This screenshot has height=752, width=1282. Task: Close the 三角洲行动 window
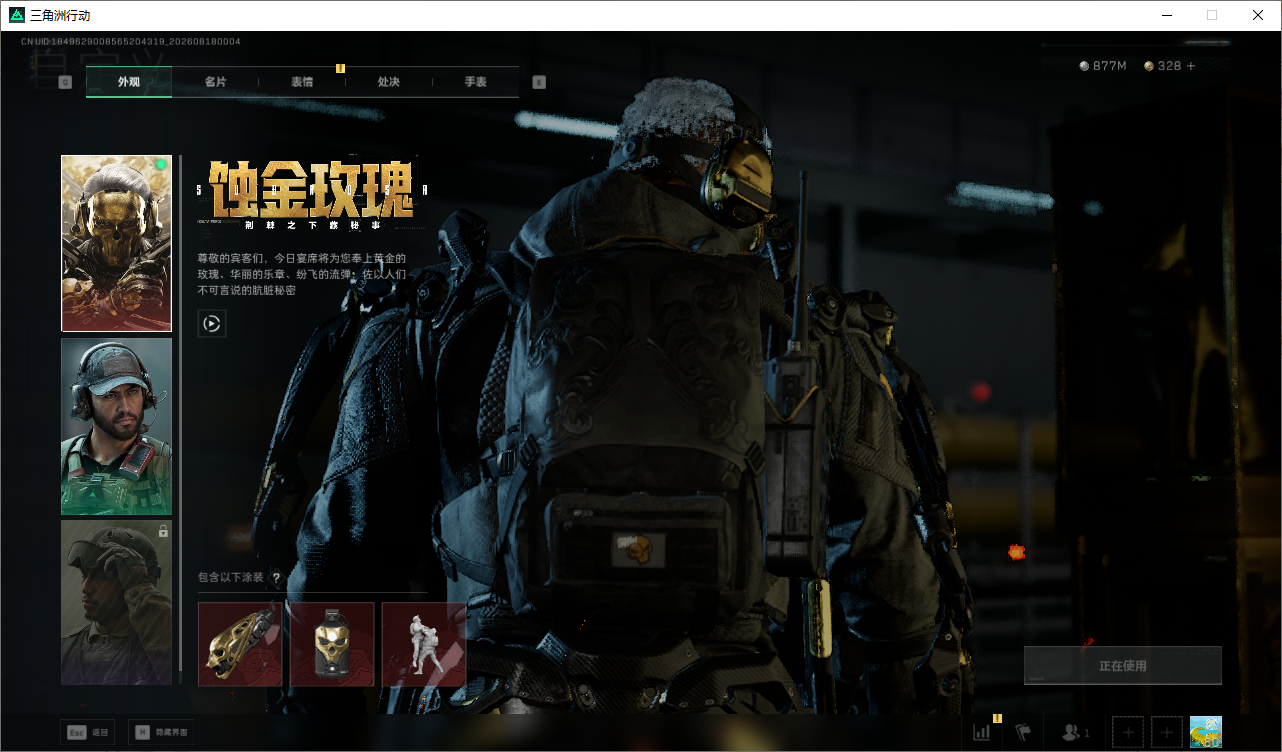click(x=1258, y=15)
